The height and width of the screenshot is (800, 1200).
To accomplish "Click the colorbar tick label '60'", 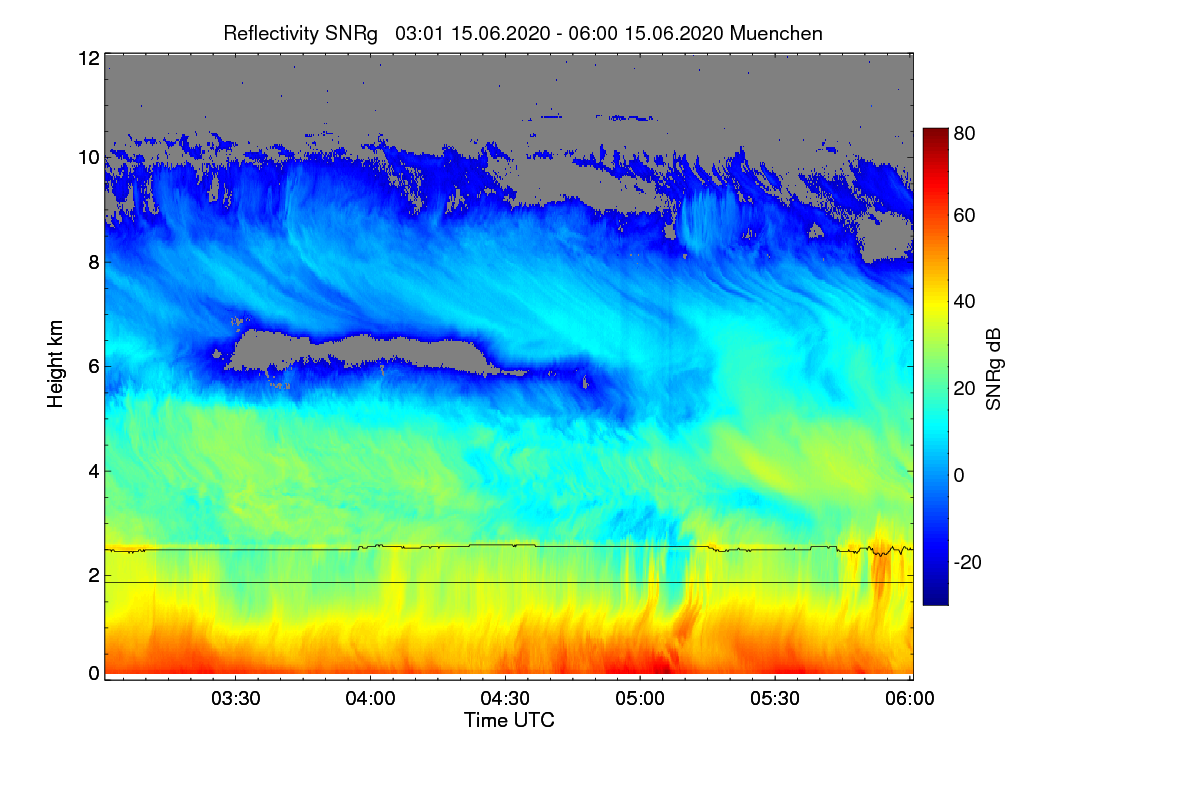I will (x=964, y=216).
